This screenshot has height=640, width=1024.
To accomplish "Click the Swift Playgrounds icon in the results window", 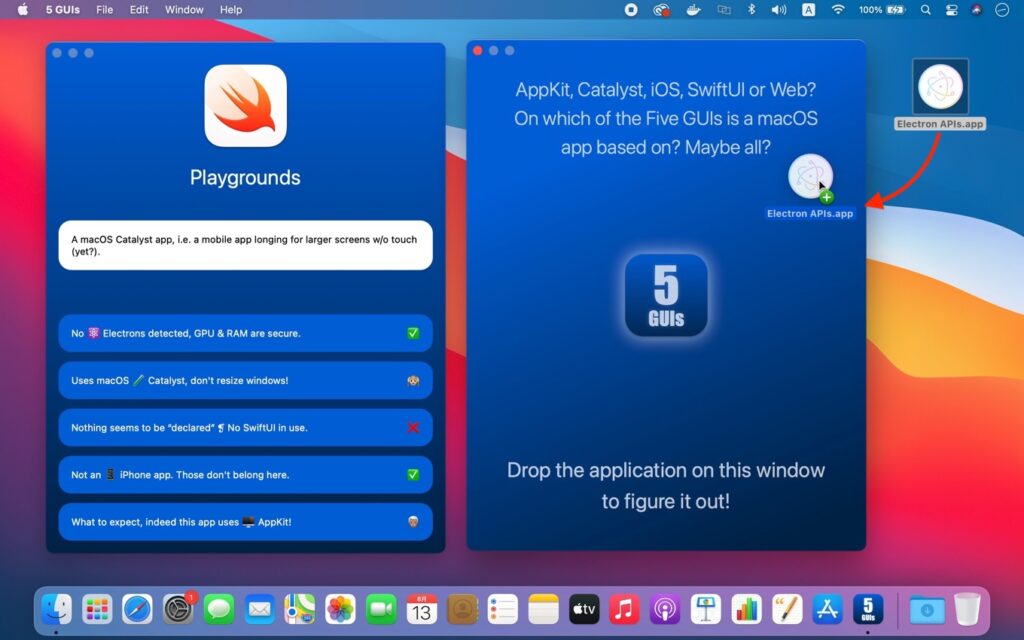I will pos(244,105).
